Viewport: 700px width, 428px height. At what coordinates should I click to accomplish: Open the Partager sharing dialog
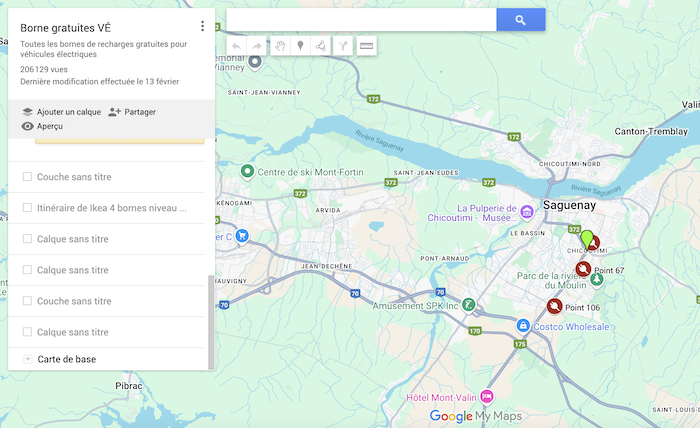click(132, 112)
